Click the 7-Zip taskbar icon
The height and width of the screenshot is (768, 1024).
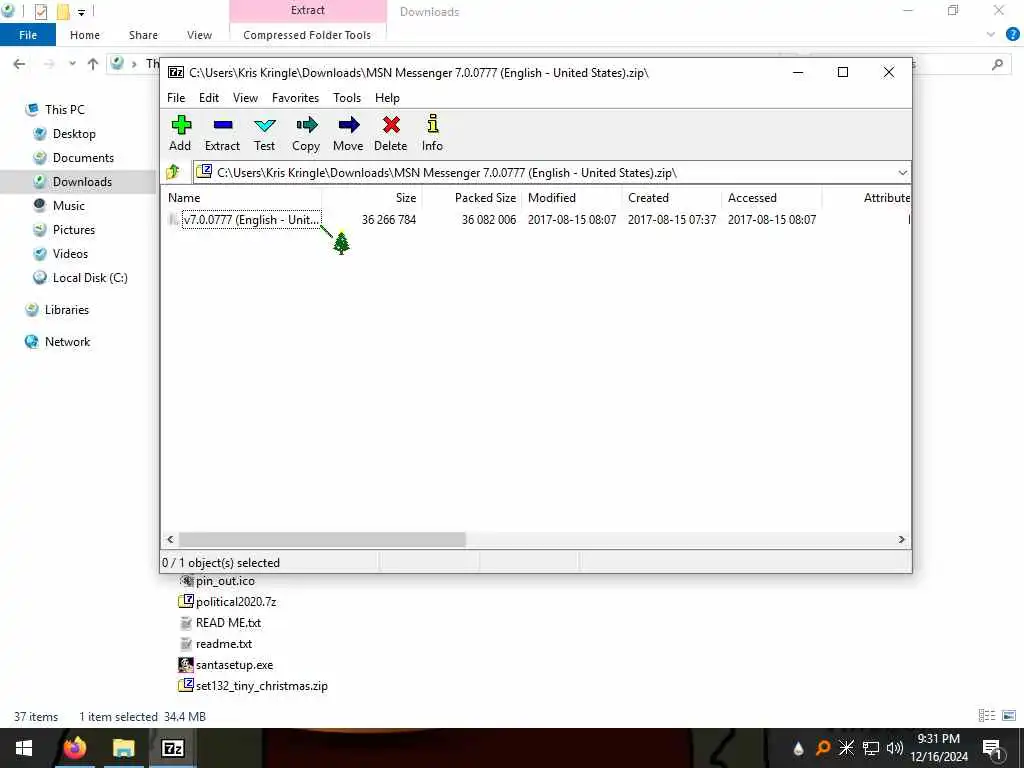[x=172, y=748]
